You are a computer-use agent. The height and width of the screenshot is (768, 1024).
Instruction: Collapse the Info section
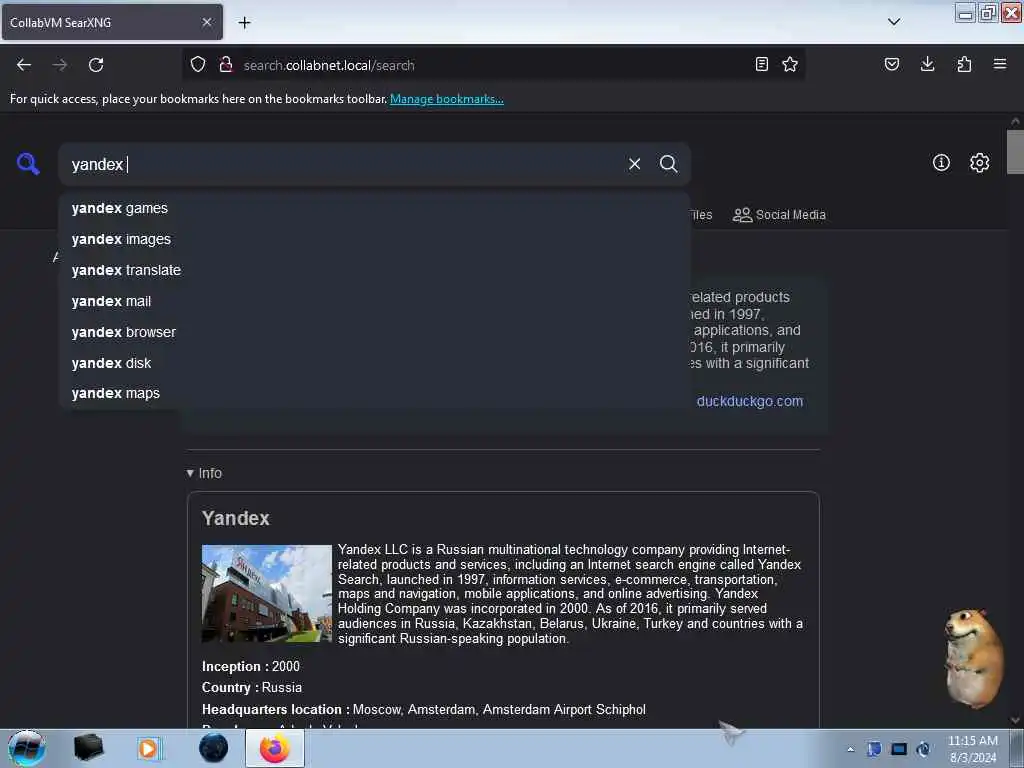click(204, 473)
